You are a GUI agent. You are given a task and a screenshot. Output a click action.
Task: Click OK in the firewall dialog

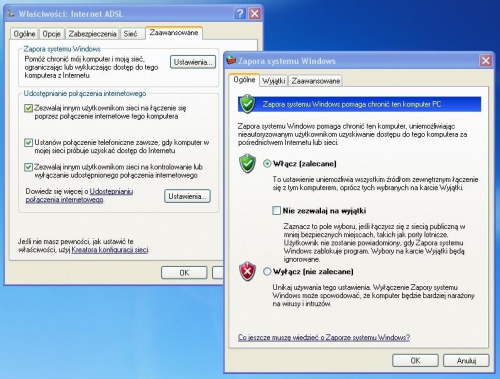point(415,360)
